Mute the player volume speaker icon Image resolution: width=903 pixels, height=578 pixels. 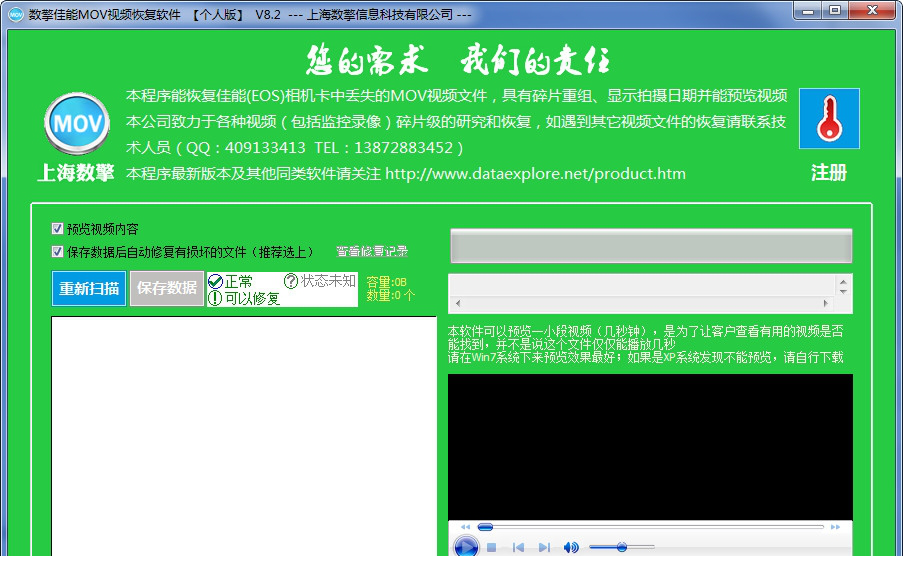click(x=571, y=547)
